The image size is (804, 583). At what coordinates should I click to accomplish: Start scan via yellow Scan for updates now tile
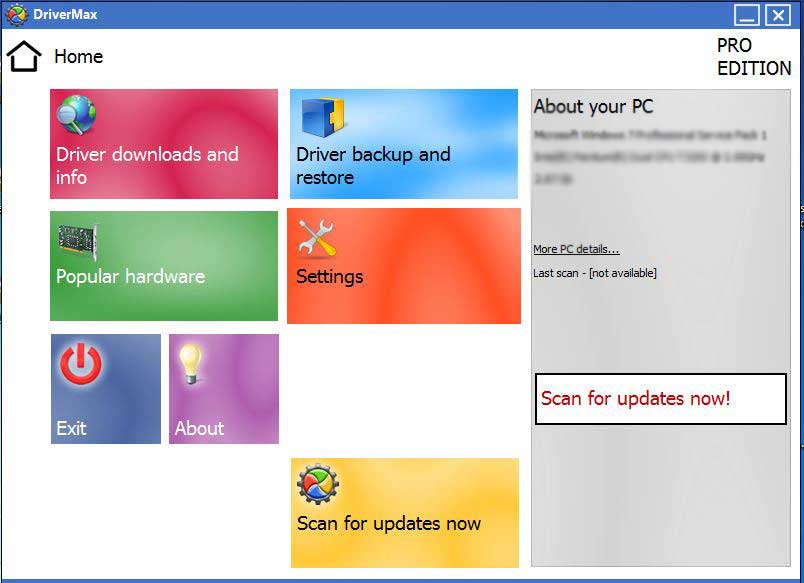(405, 513)
